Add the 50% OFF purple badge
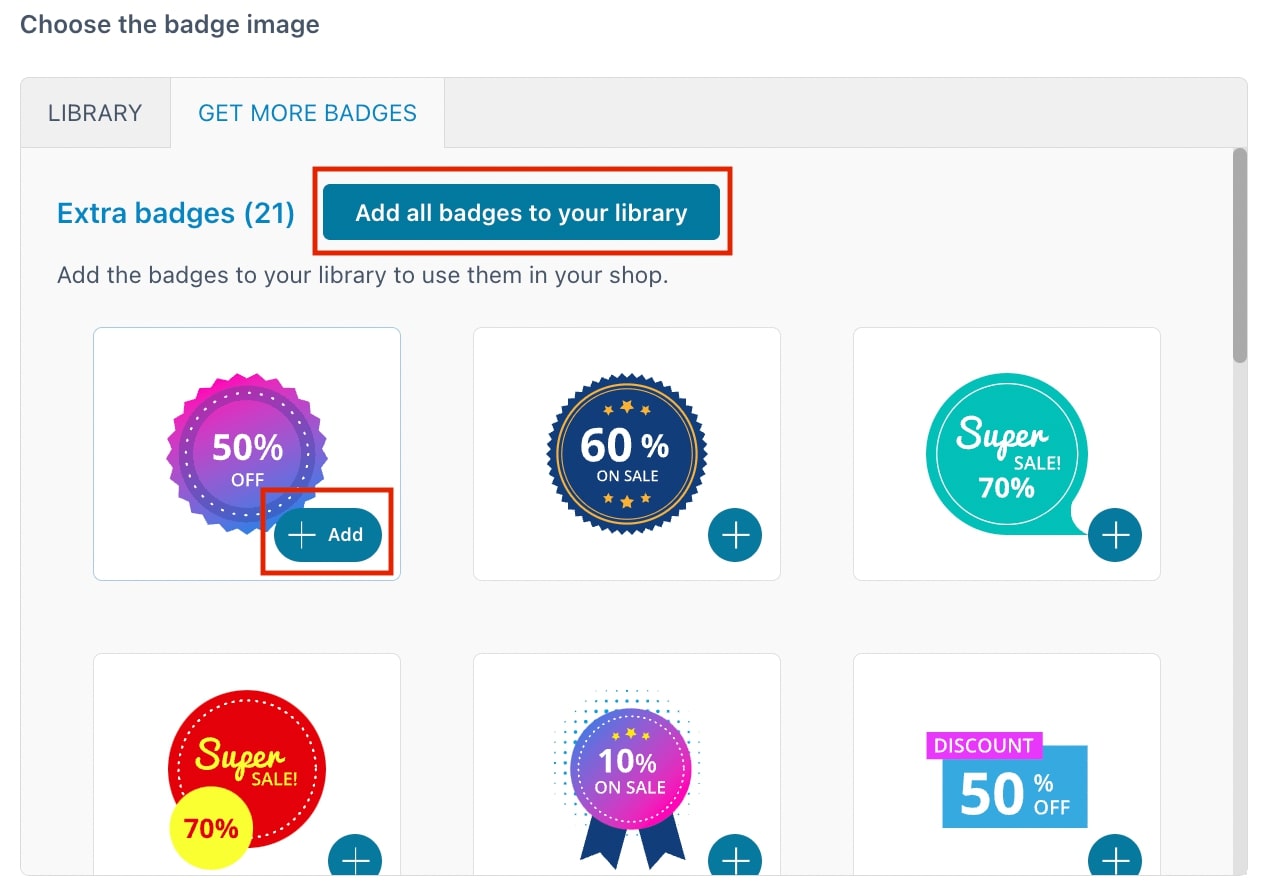Screen dimensions: 1268x890 [x=328, y=535]
